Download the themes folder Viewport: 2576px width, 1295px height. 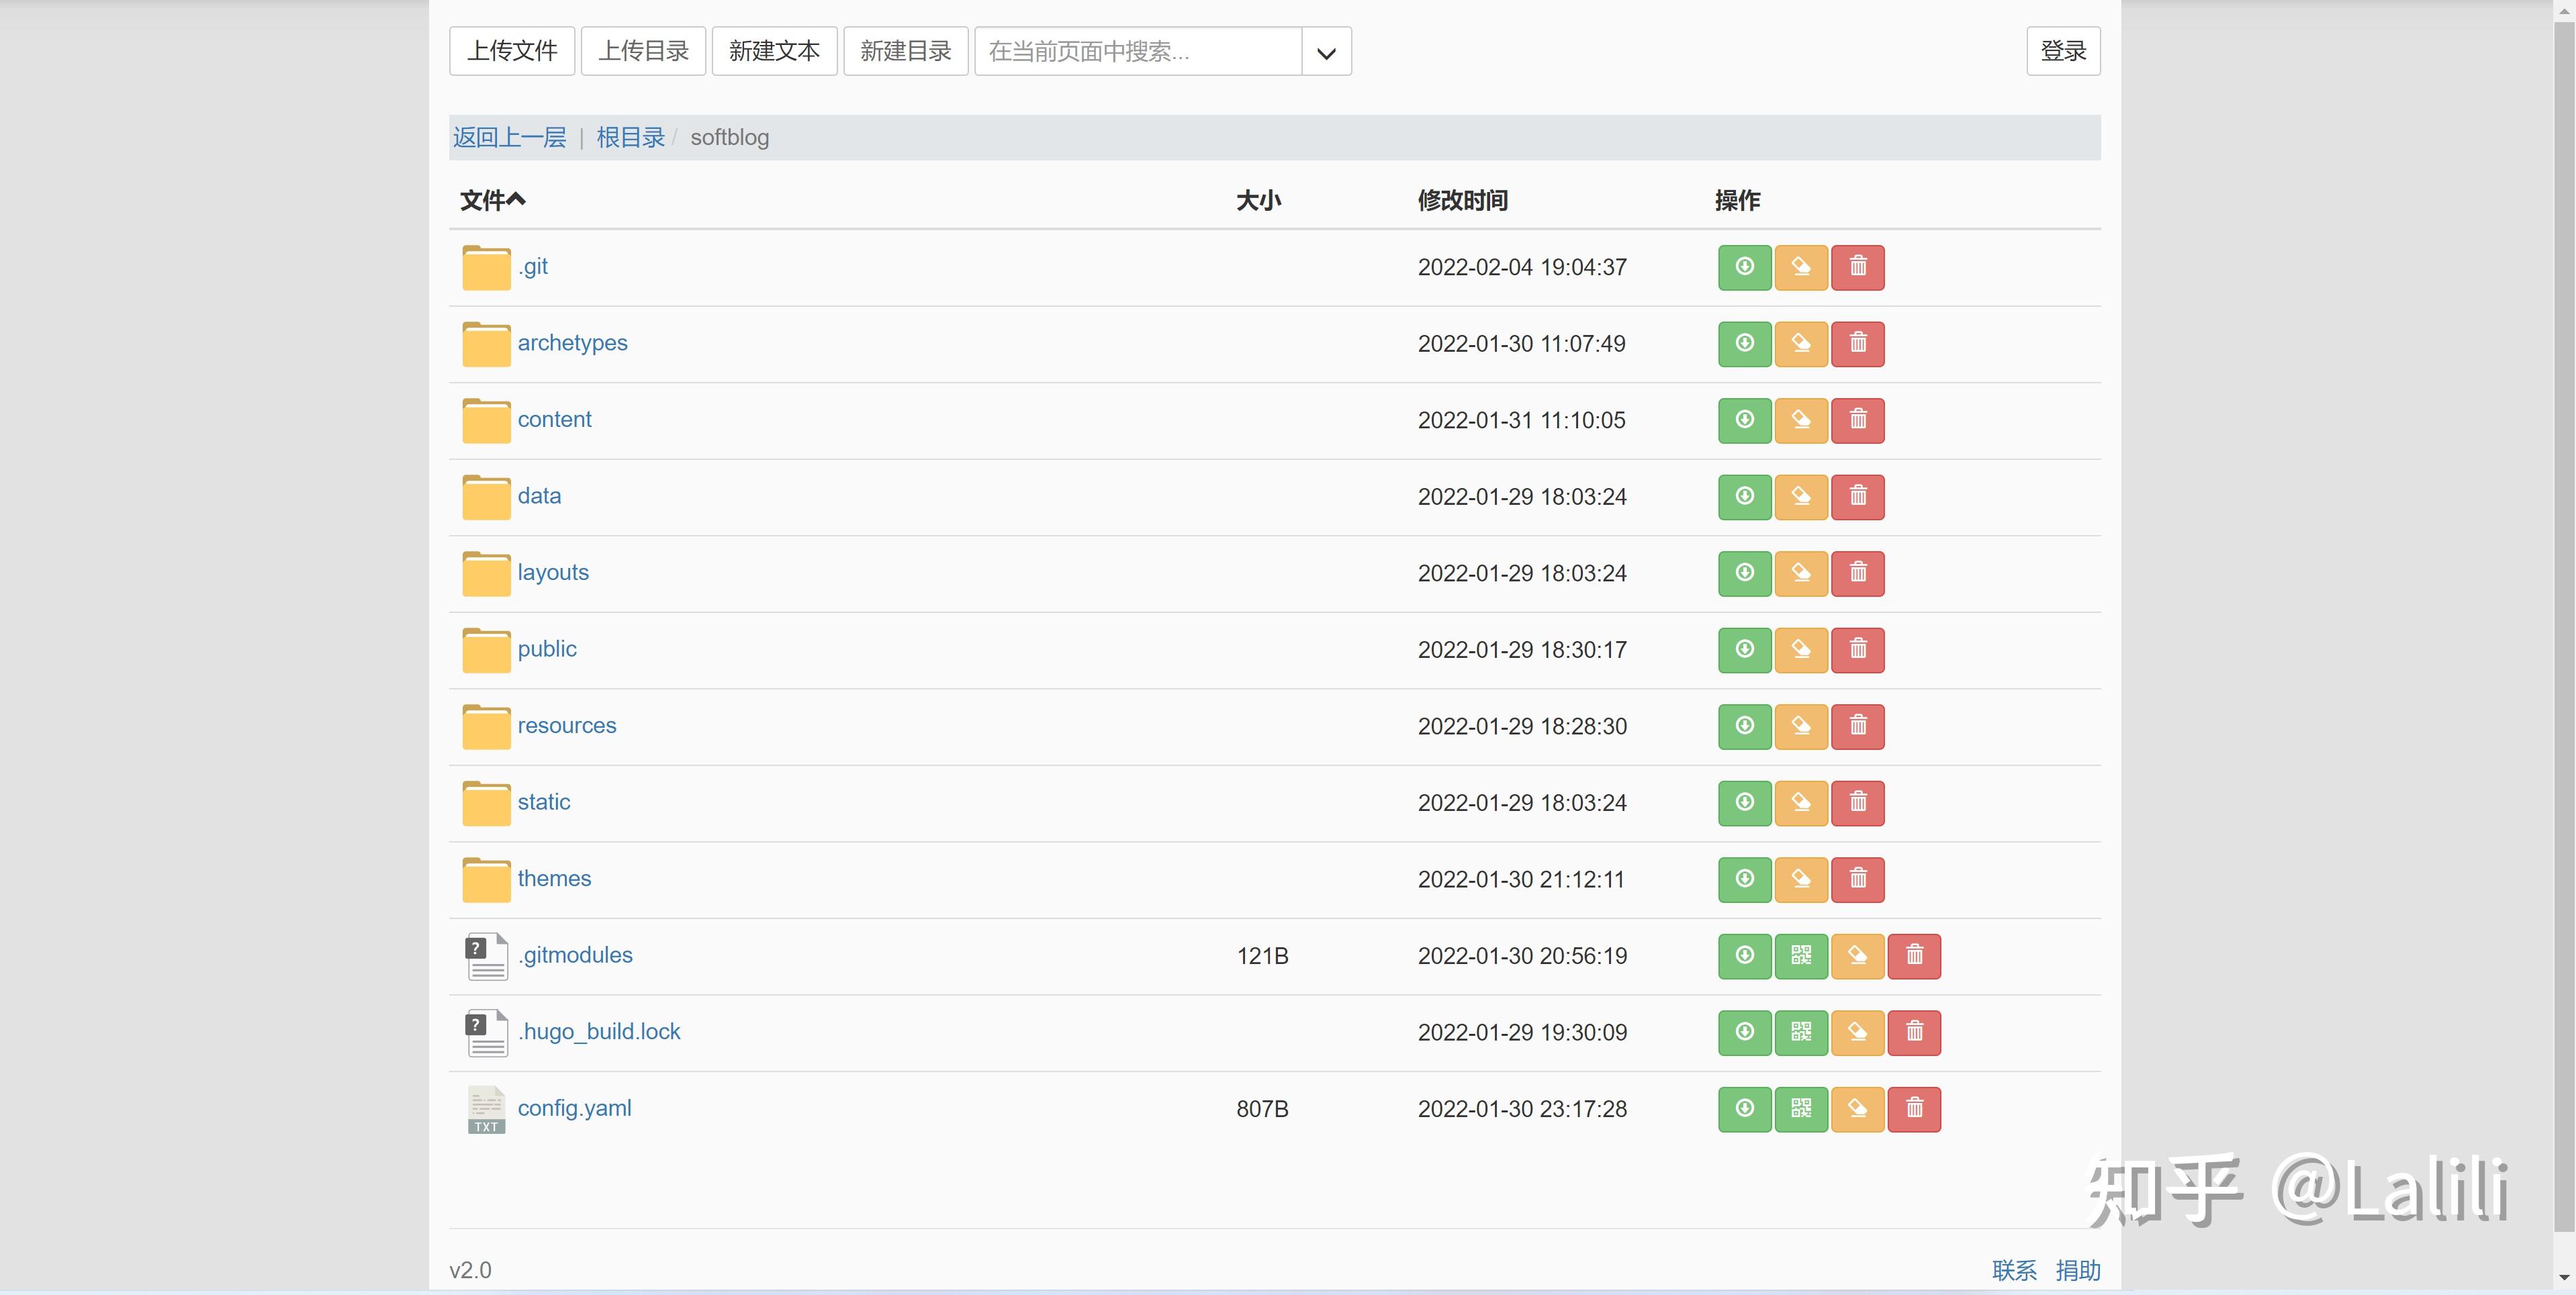(1744, 879)
